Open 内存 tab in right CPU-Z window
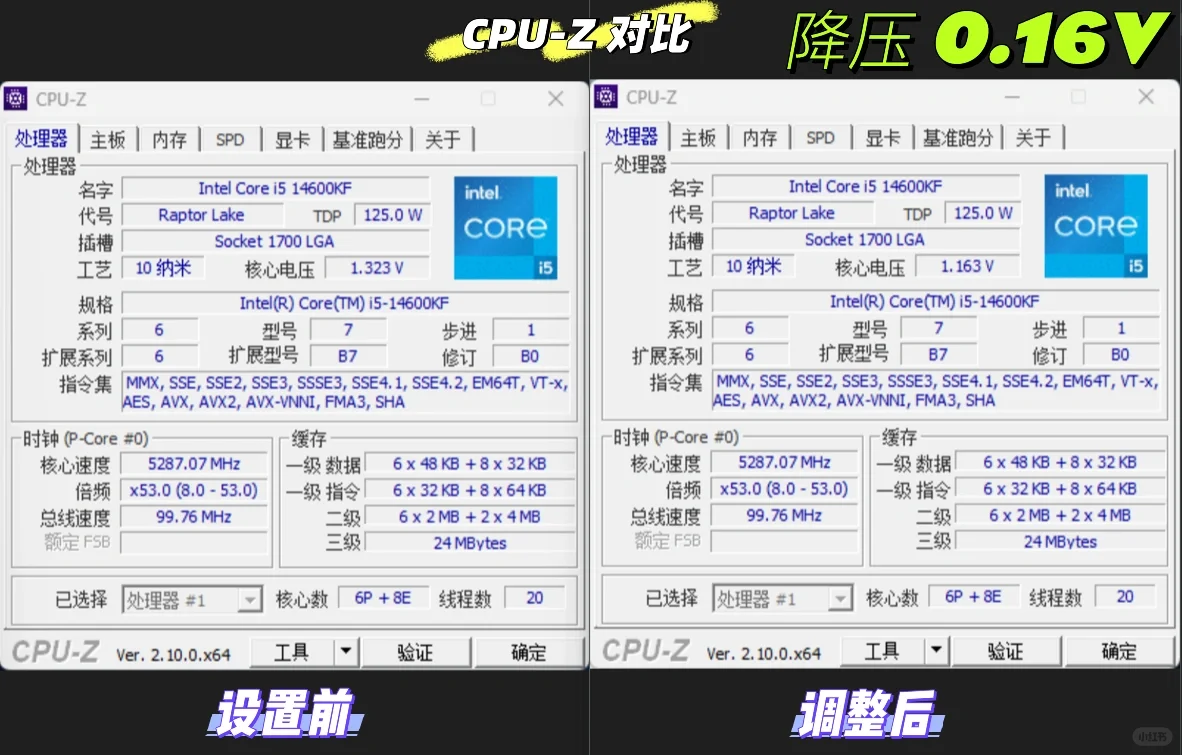Image resolution: width=1182 pixels, height=755 pixels. point(759,138)
